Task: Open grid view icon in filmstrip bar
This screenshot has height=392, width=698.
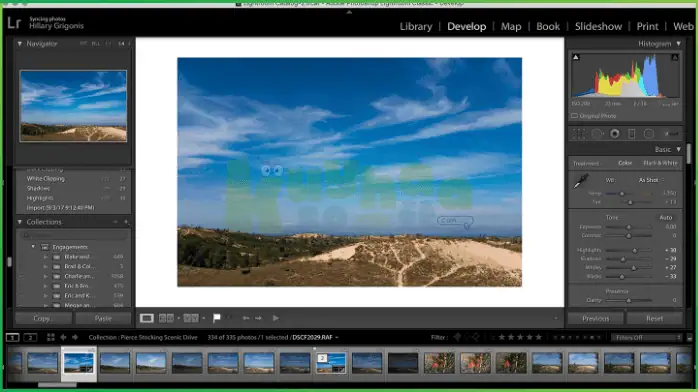Action: pyautogui.click(x=51, y=337)
